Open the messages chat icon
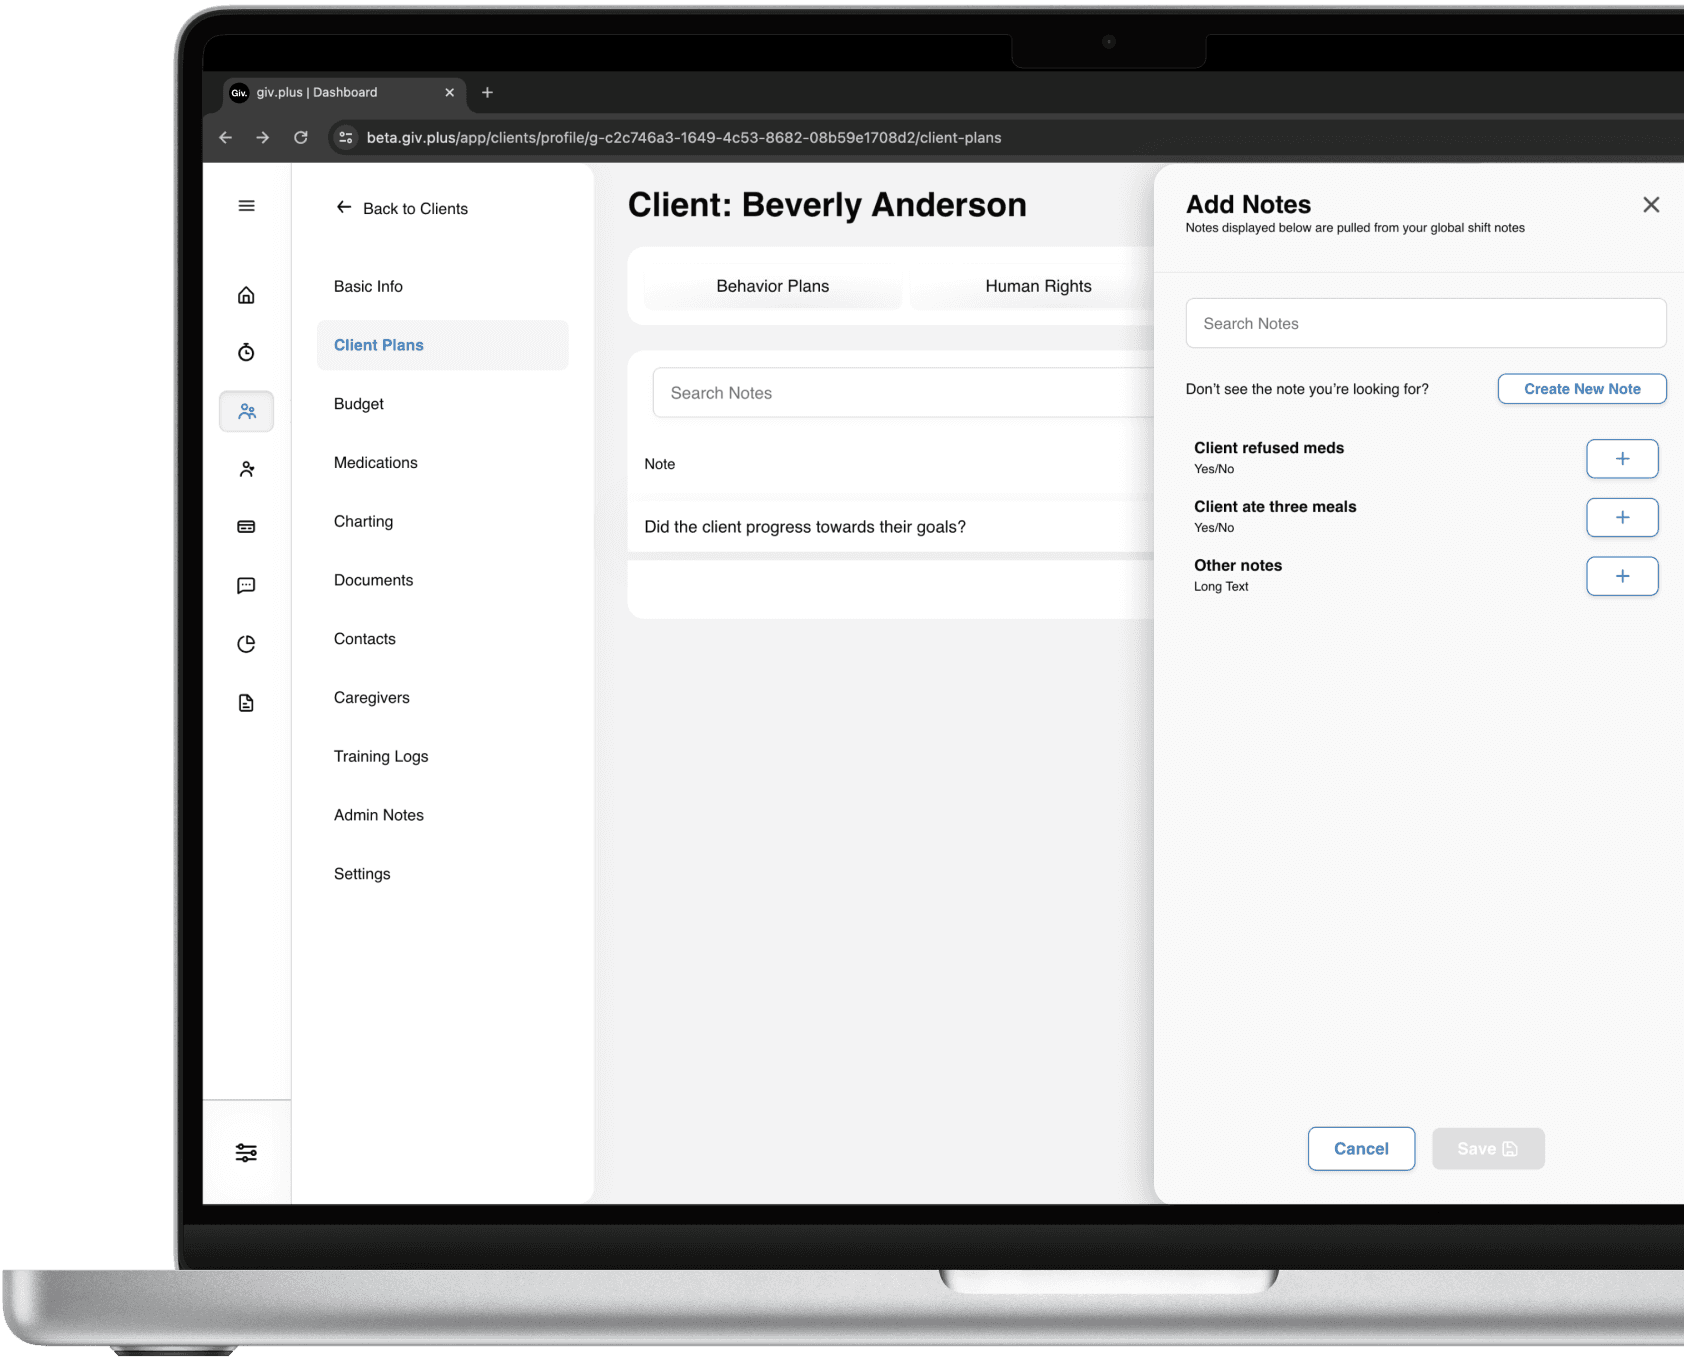This screenshot has height=1358, width=1684. pyautogui.click(x=246, y=585)
